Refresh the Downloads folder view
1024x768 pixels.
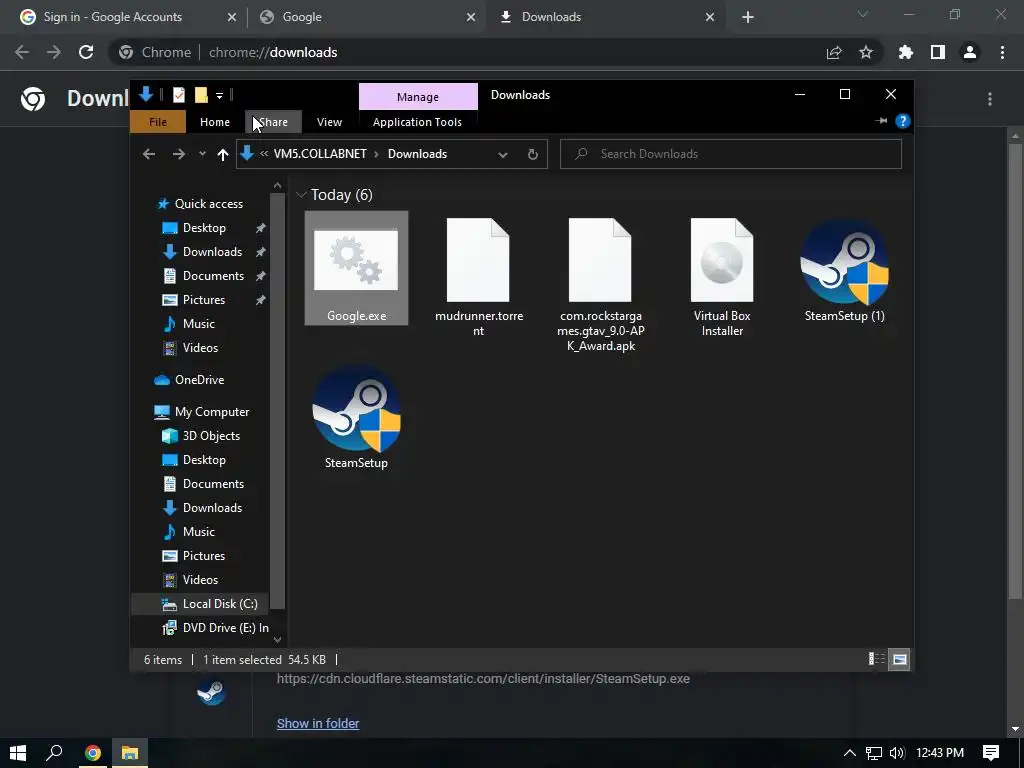pos(533,154)
